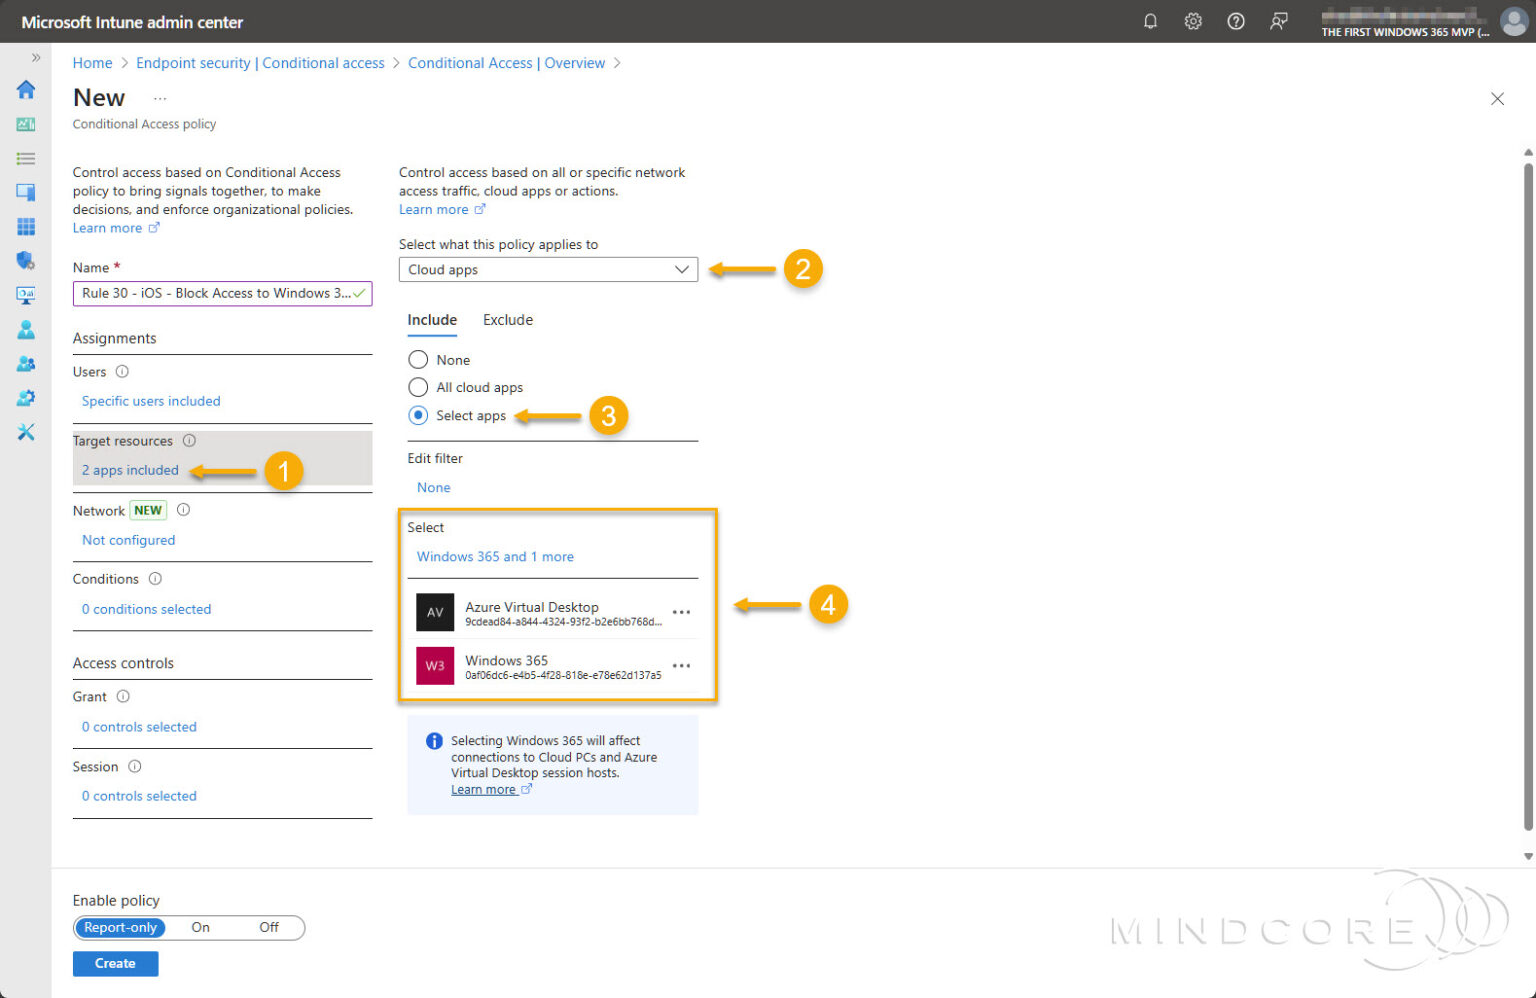The height and width of the screenshot is (998, 1536).
Task: Click the Create button
Action: tap(115, 963)
